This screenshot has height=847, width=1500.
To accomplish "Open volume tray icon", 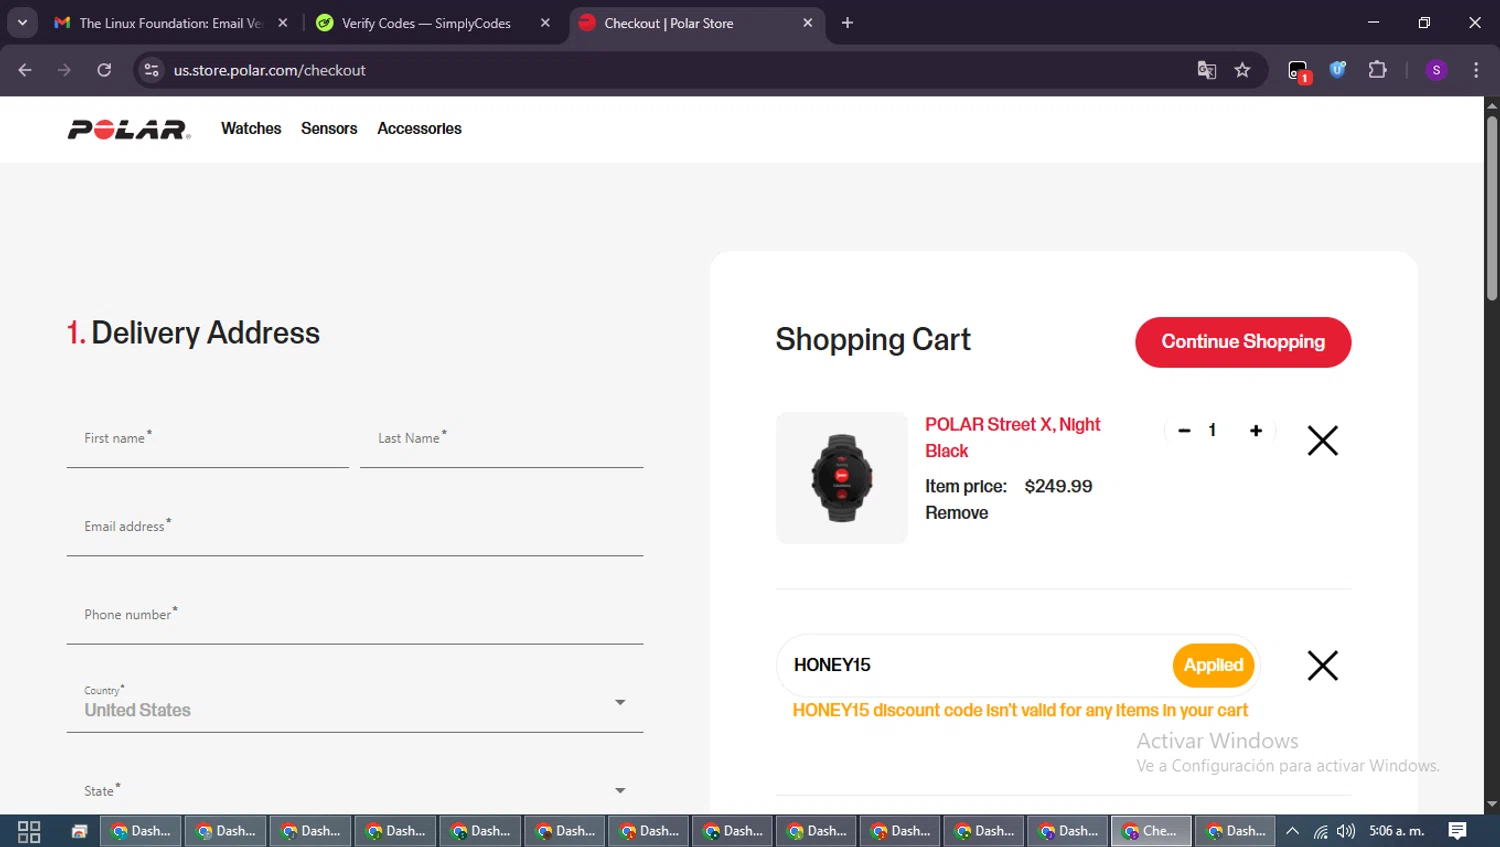I will (1346, 831).
